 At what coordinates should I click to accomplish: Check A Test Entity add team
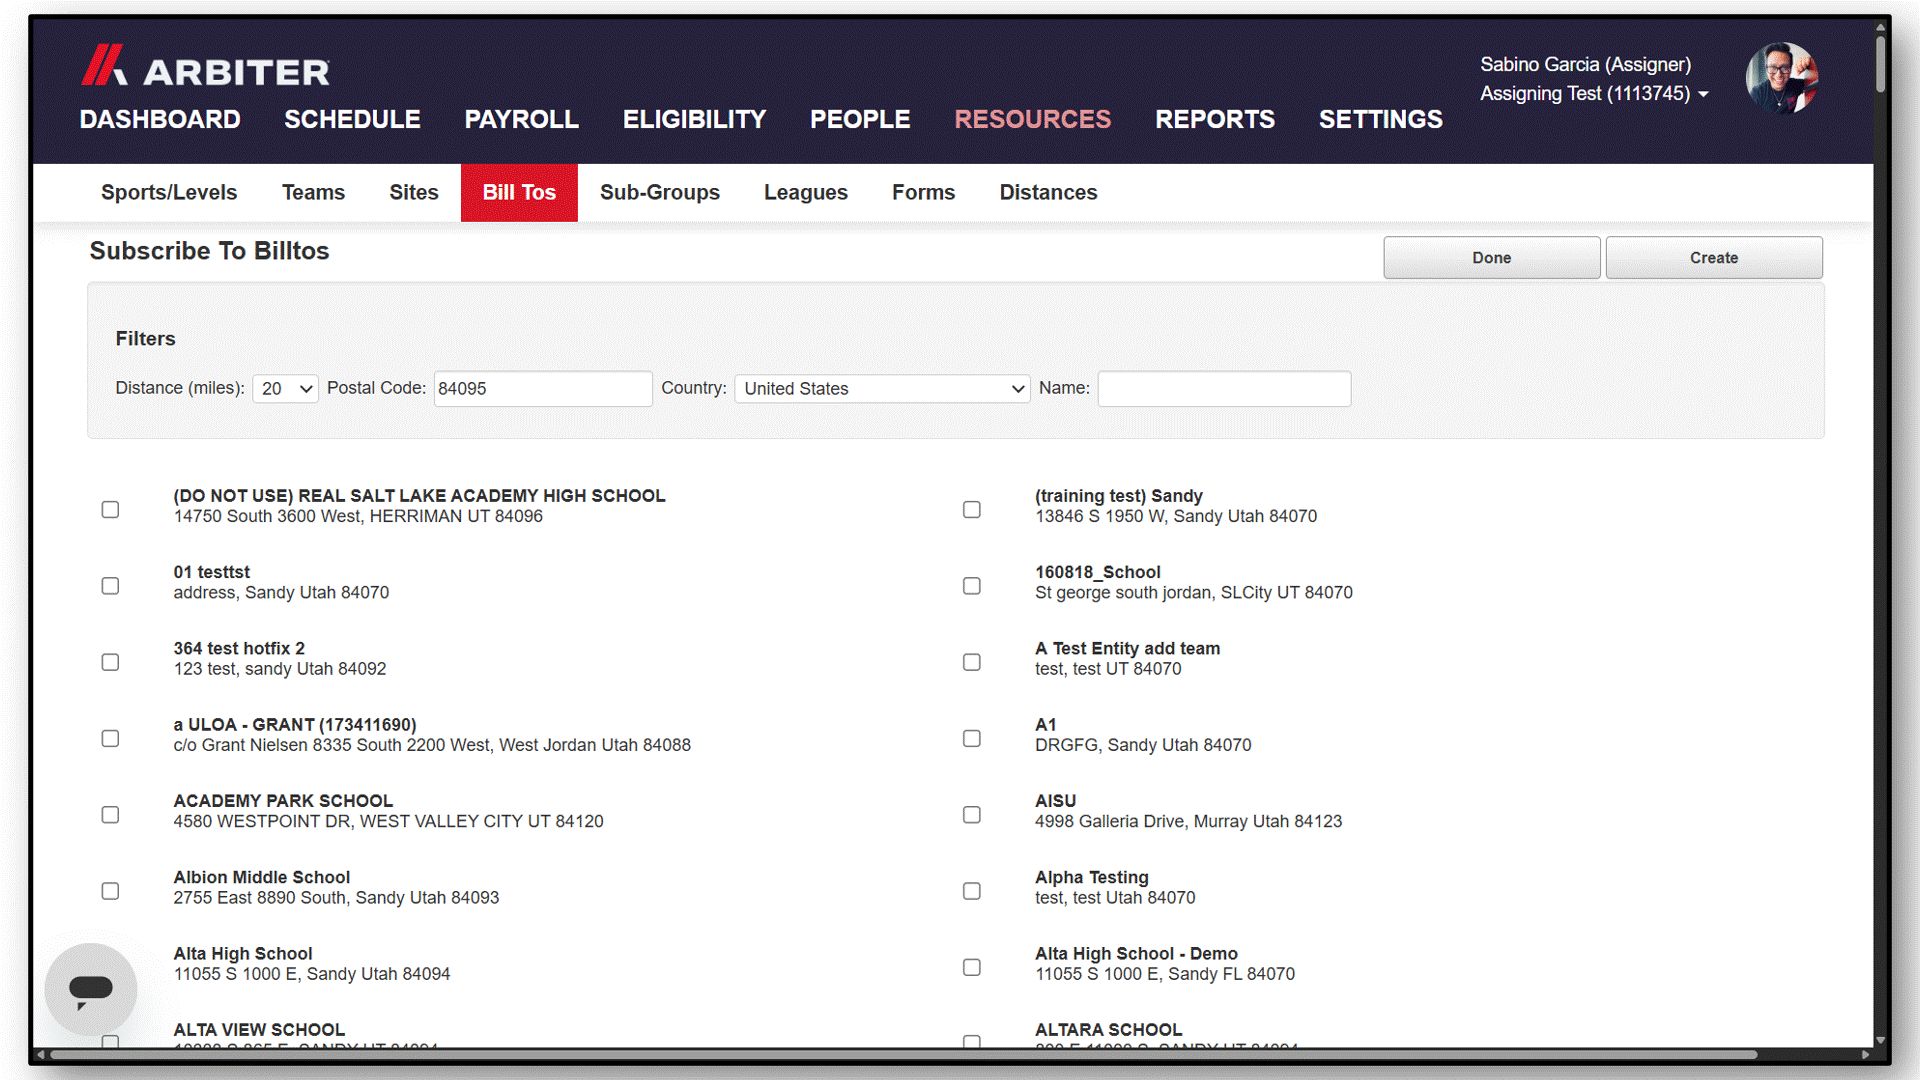[x=971, y=662]
